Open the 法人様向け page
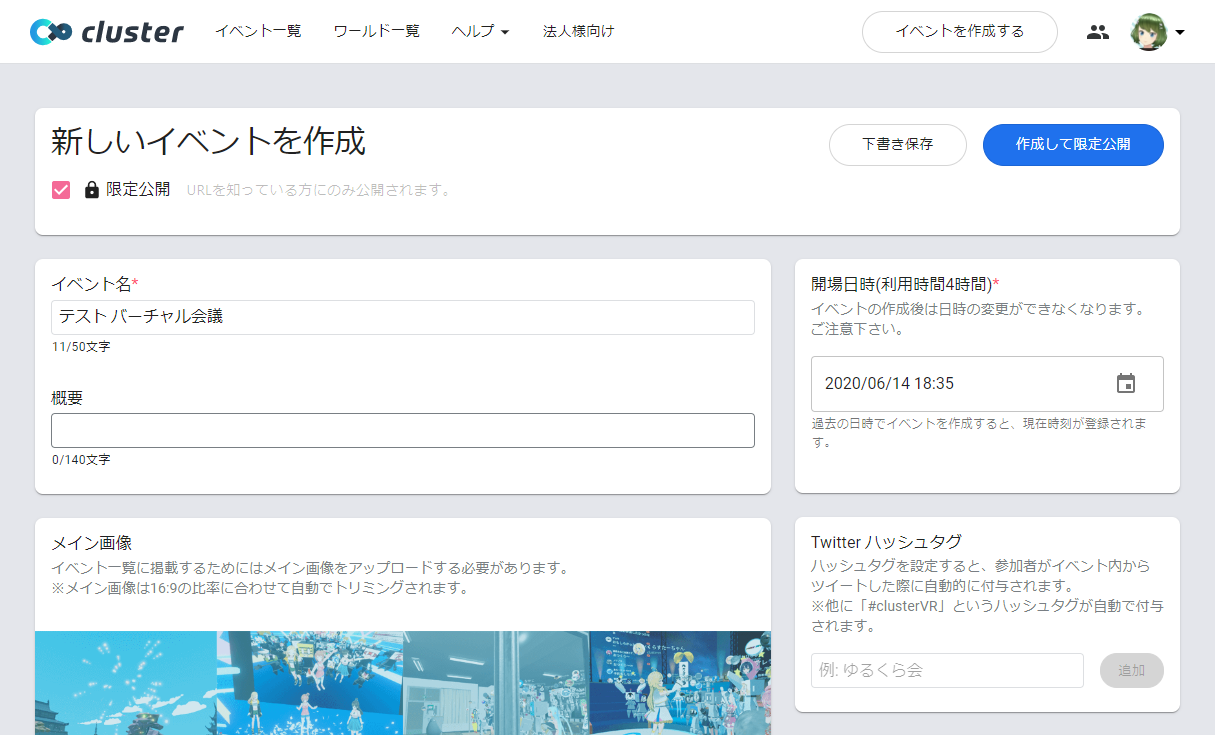Viewport: 1215px width, 735px height. [578, 31]
